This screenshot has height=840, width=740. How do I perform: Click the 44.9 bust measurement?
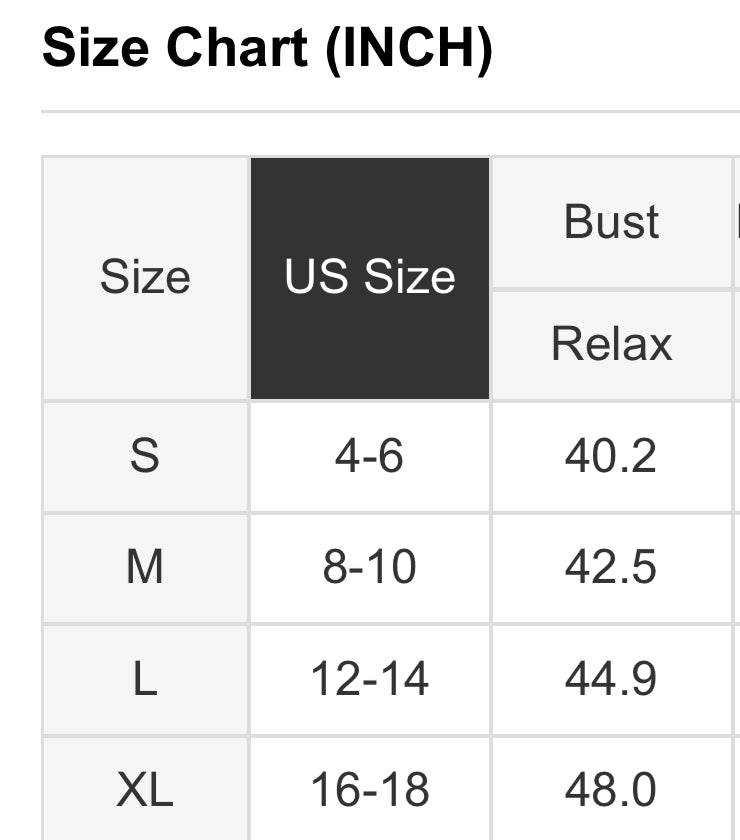(x=611, y=679)
